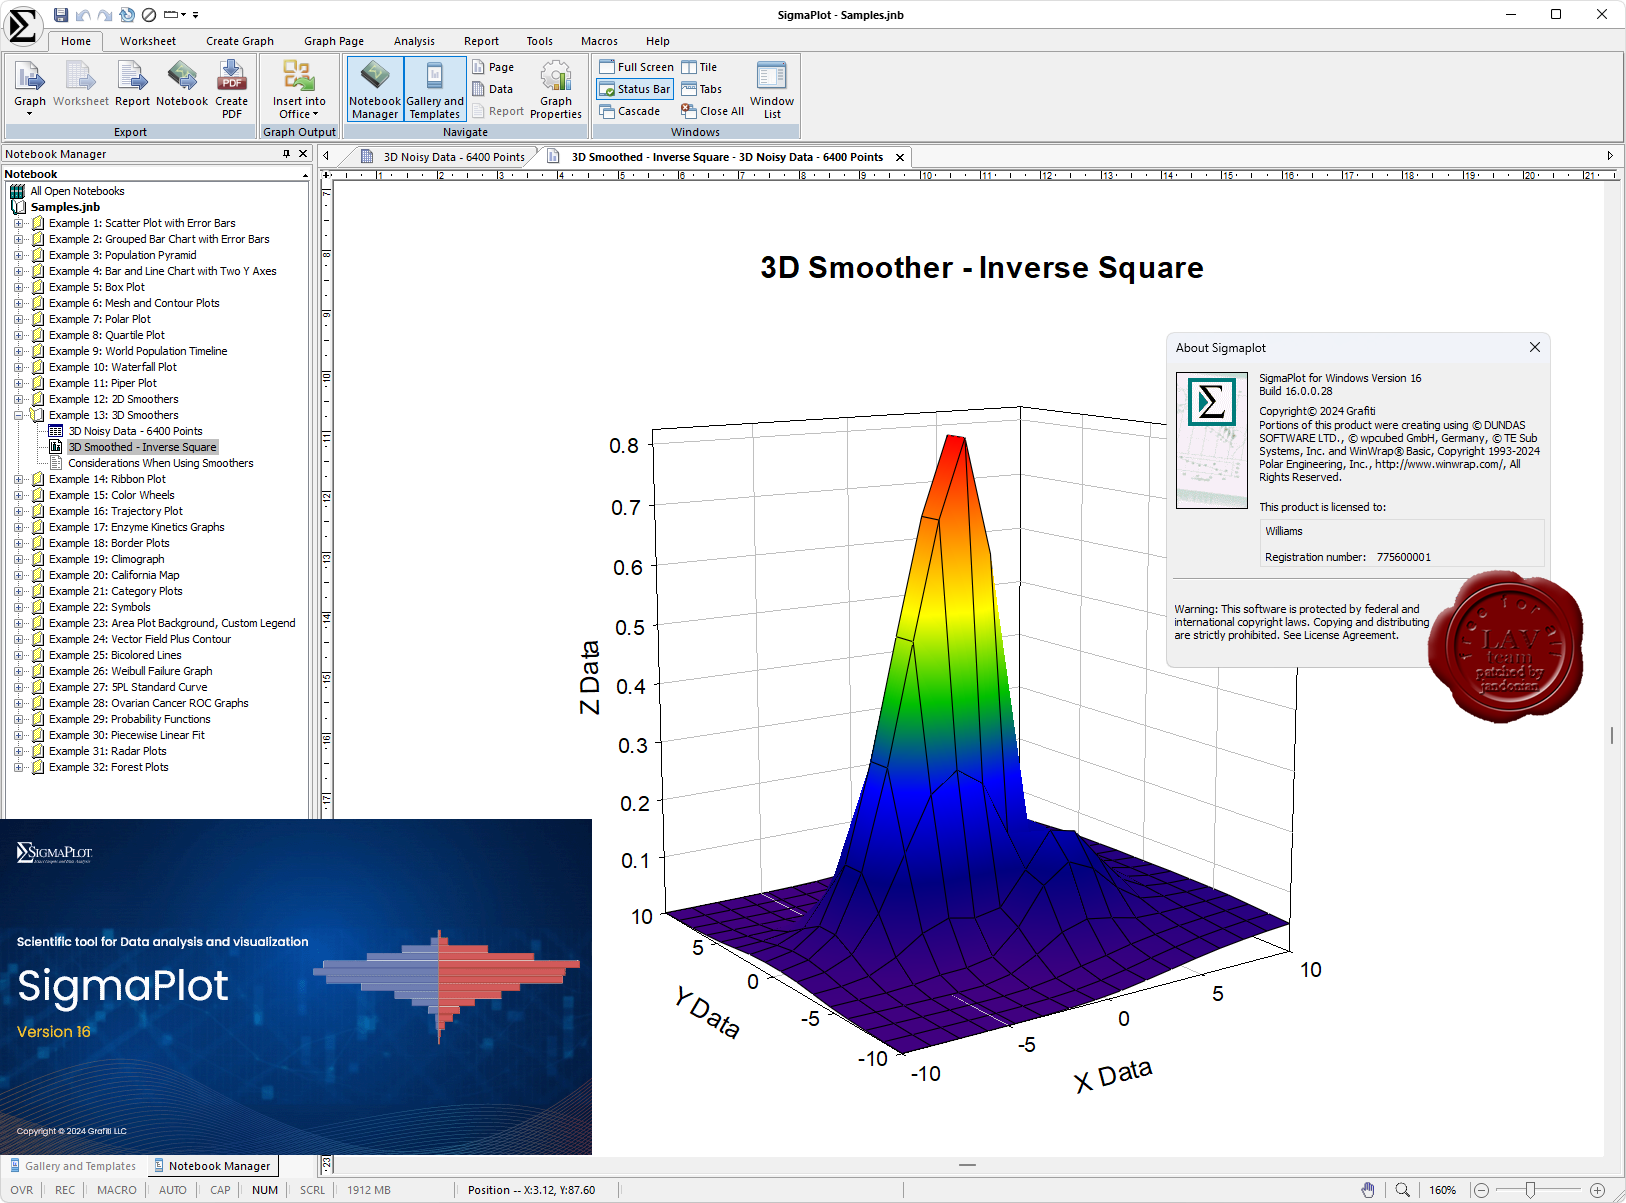Click the Z Data axis label
Screen dimensions: 1626x1203
[589, 678]
